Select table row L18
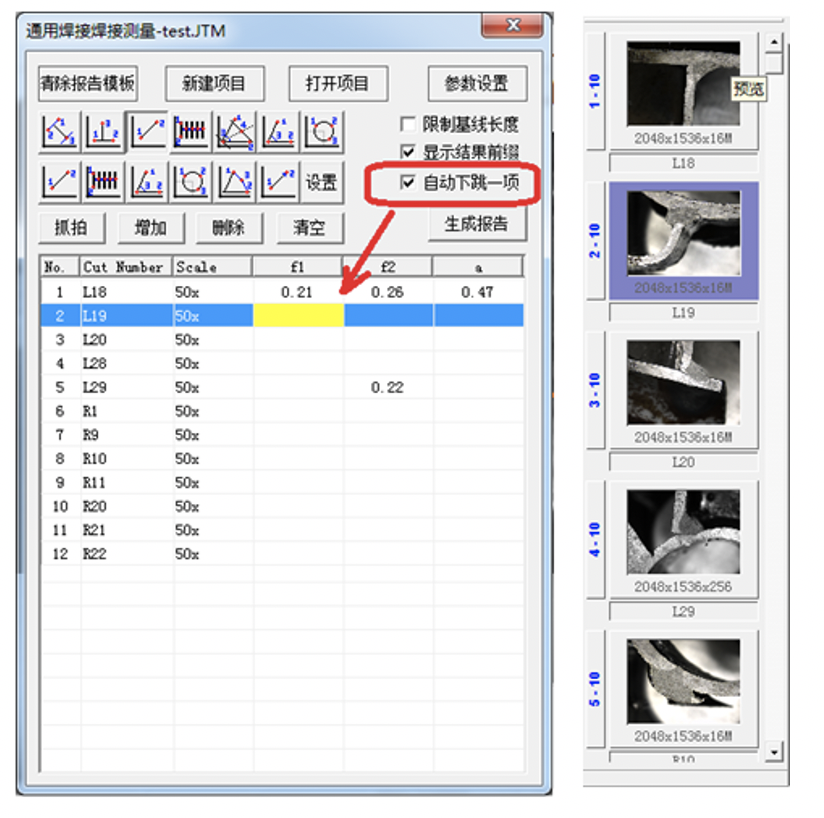Screen dimensions: 824x818 [x=283, y=292]
